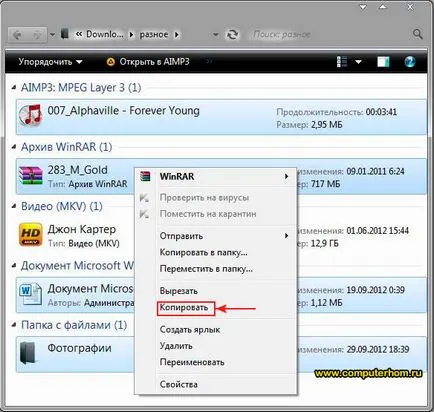Open Help with the question icon
Screen dimensions: 434x412
pyautogui.click(x=410, y=62)
